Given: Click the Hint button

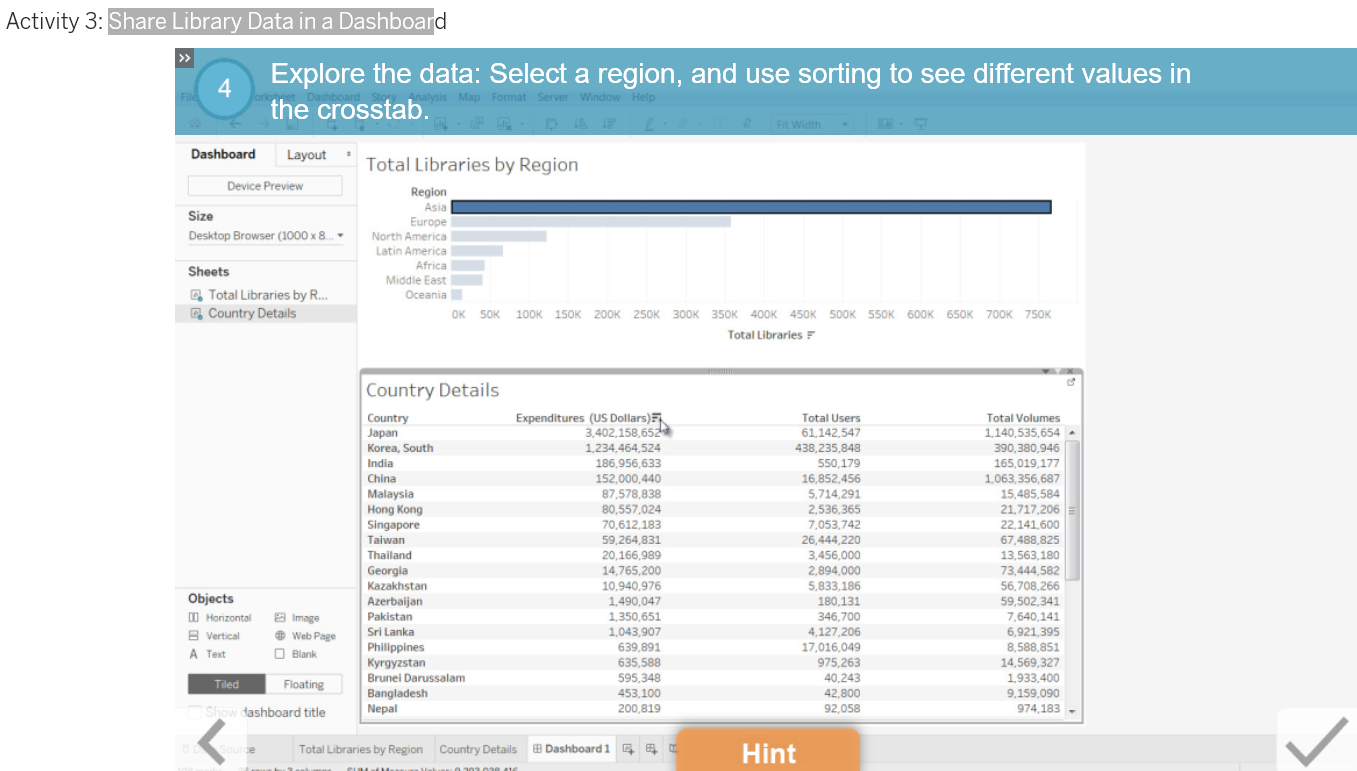Looking at the screenshot, I should tap(767, 751).
